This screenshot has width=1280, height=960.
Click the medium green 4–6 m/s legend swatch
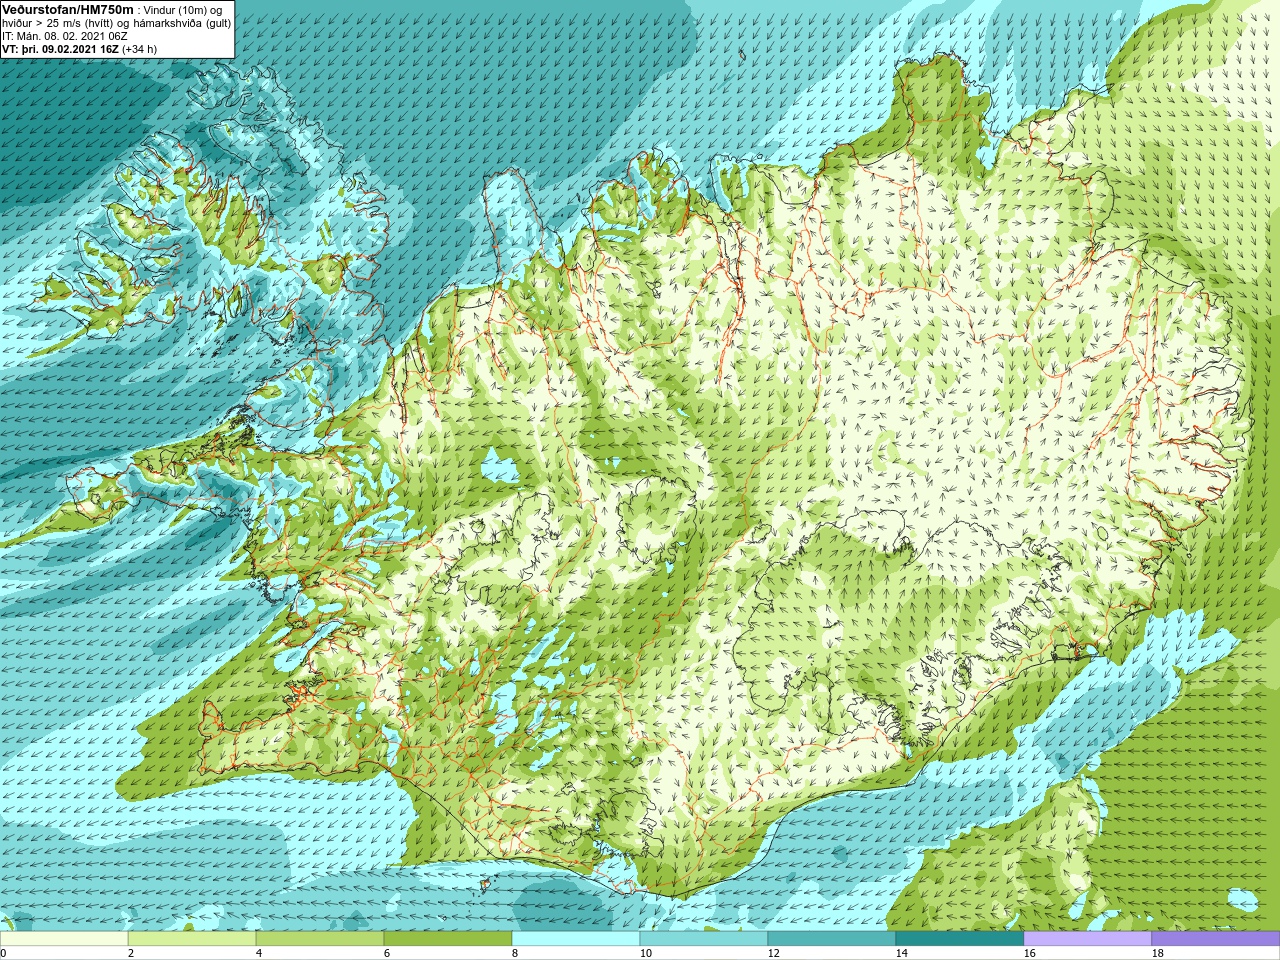(x=320, y=939)
